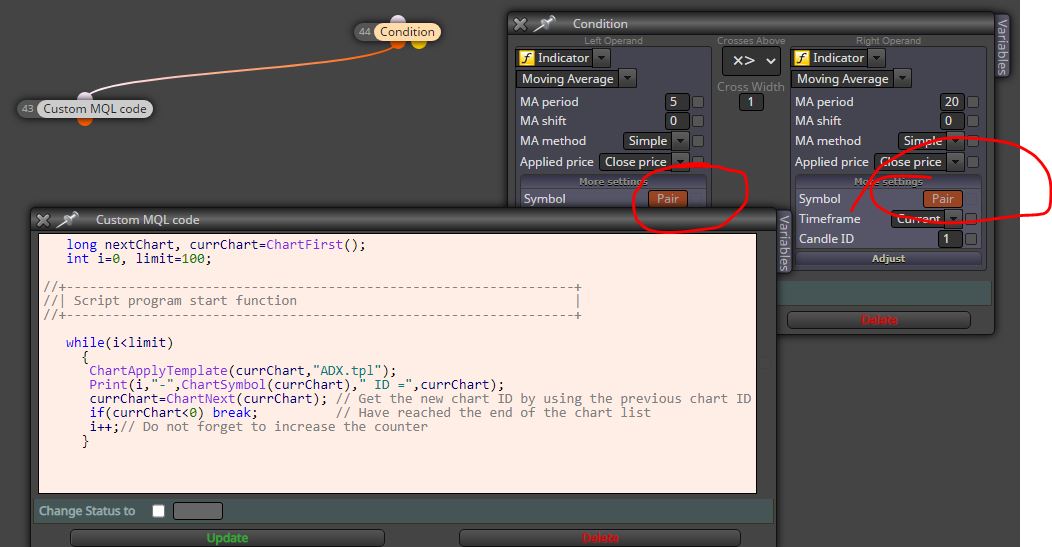This screenshot has height=547, width=1052.
Task: Click Right Operand Symbol Pair button
Action: click(x=943, y=199)
